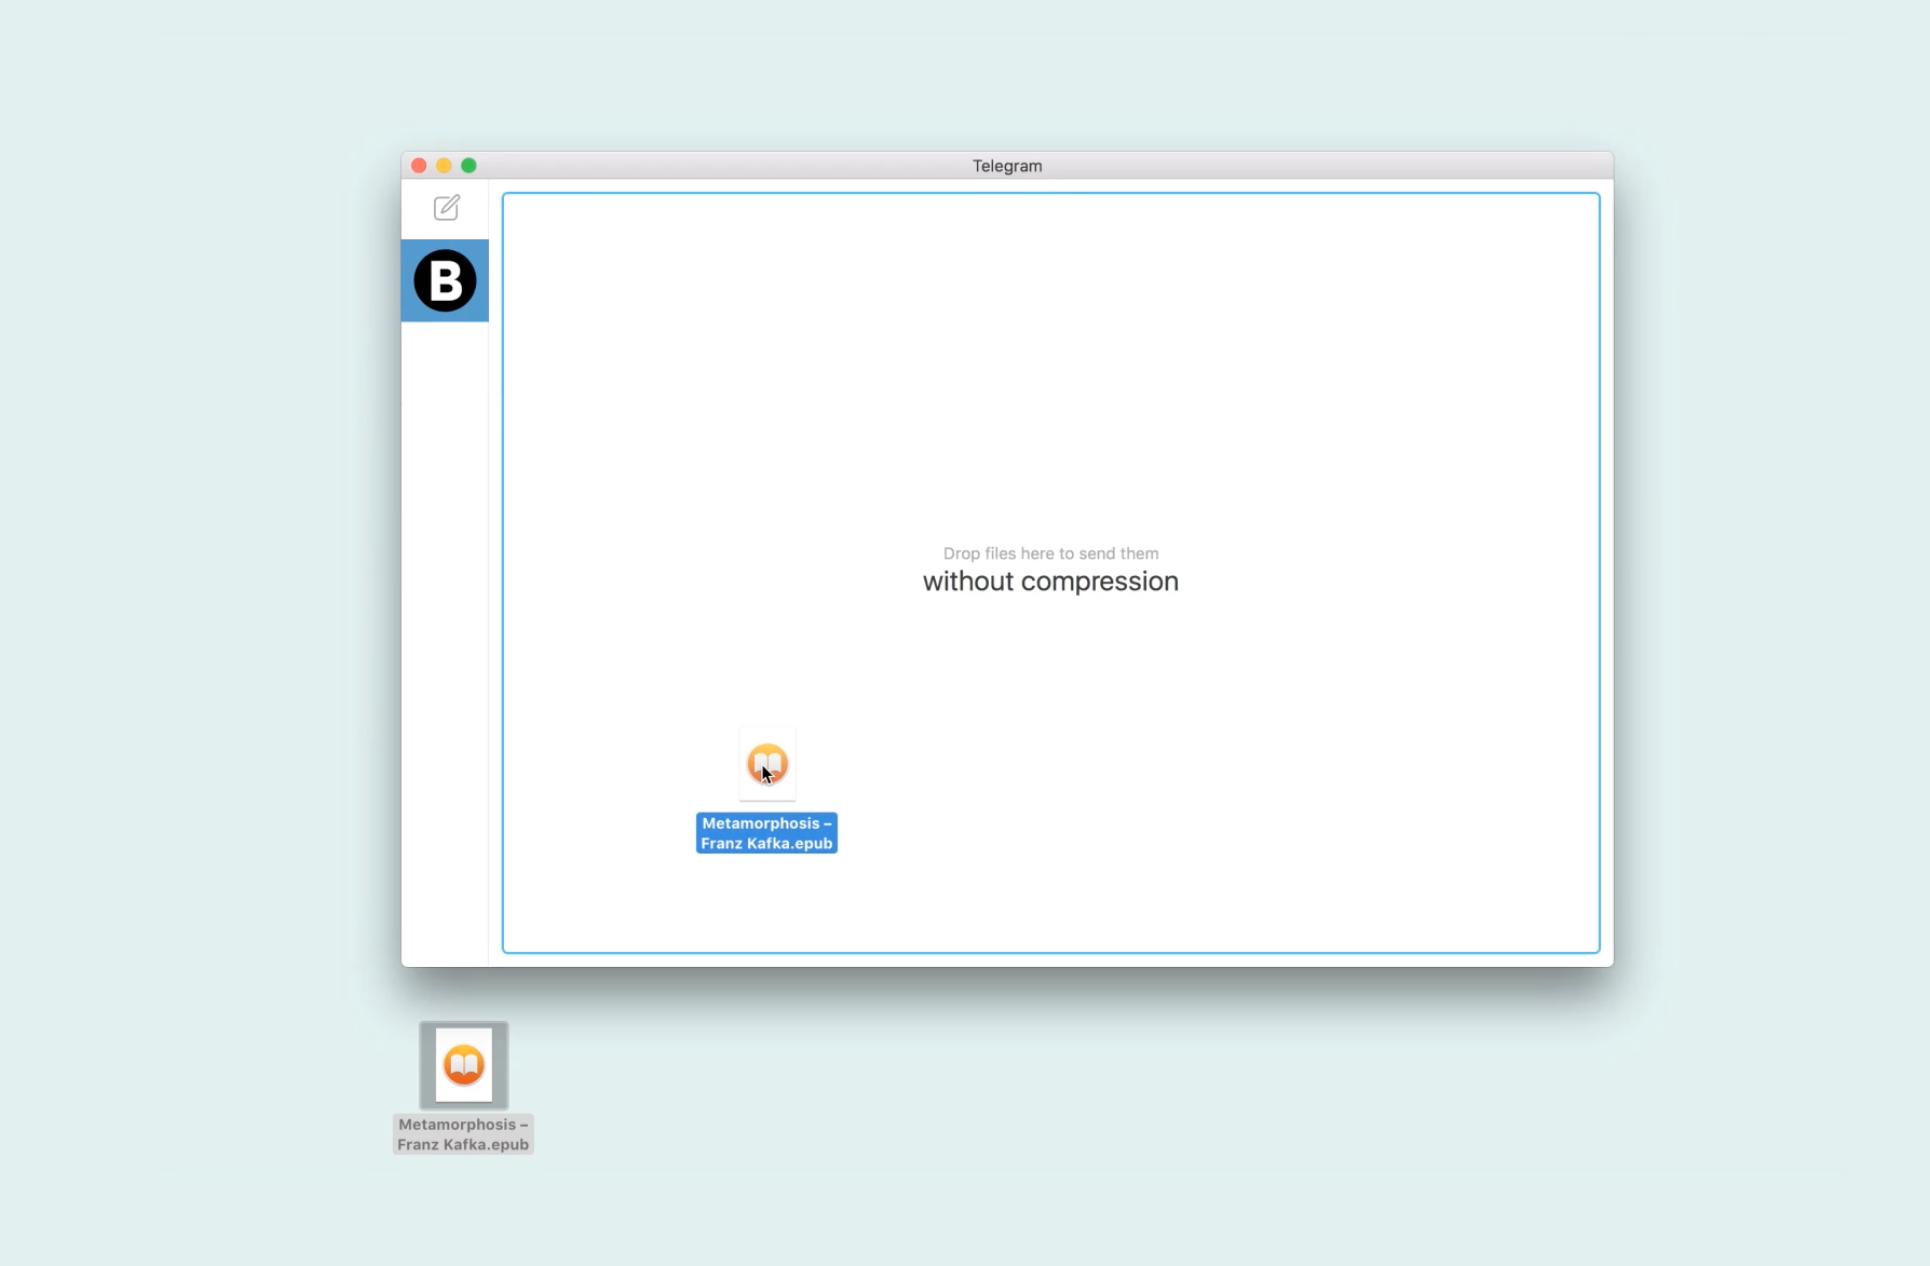Click the 'without compression' heading
1930x1266 pixels.
click(1050, 582)
